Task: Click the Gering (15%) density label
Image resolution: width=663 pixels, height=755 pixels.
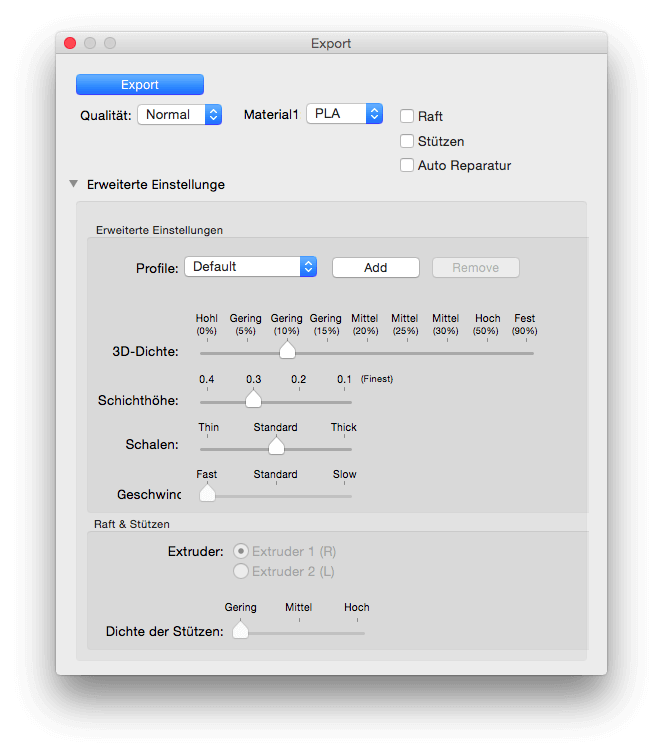Action: tap(326, 324)
